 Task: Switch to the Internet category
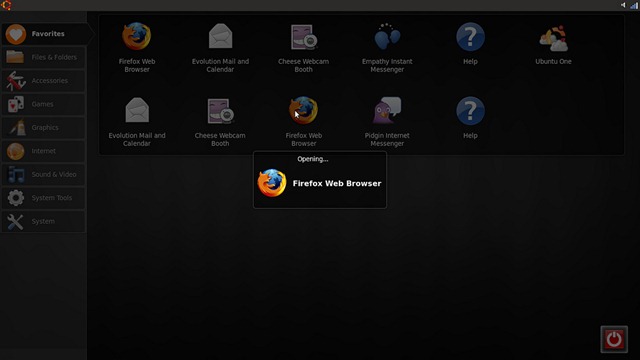(x=44, y=151)
